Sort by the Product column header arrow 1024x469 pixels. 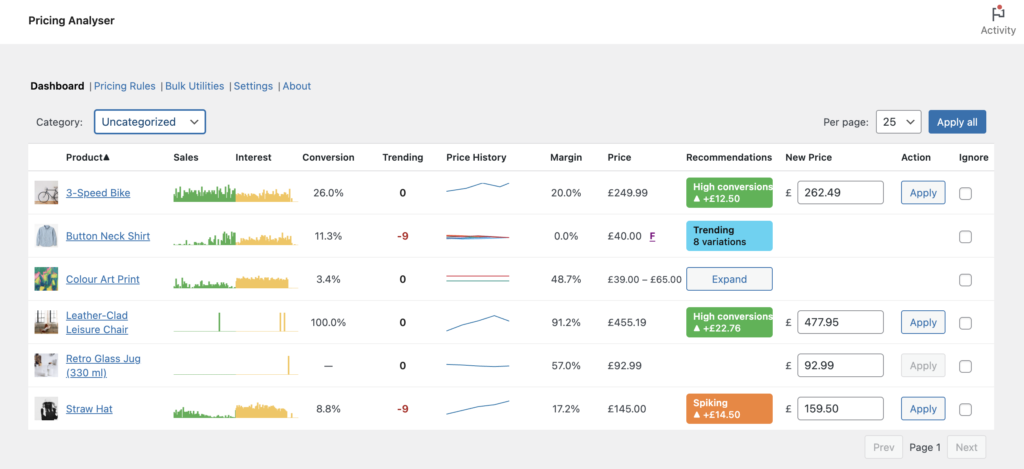click(106, 157)
